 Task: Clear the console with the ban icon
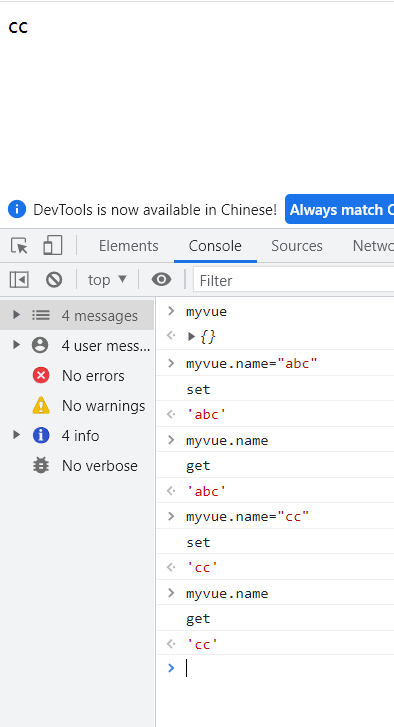[54, 280]
